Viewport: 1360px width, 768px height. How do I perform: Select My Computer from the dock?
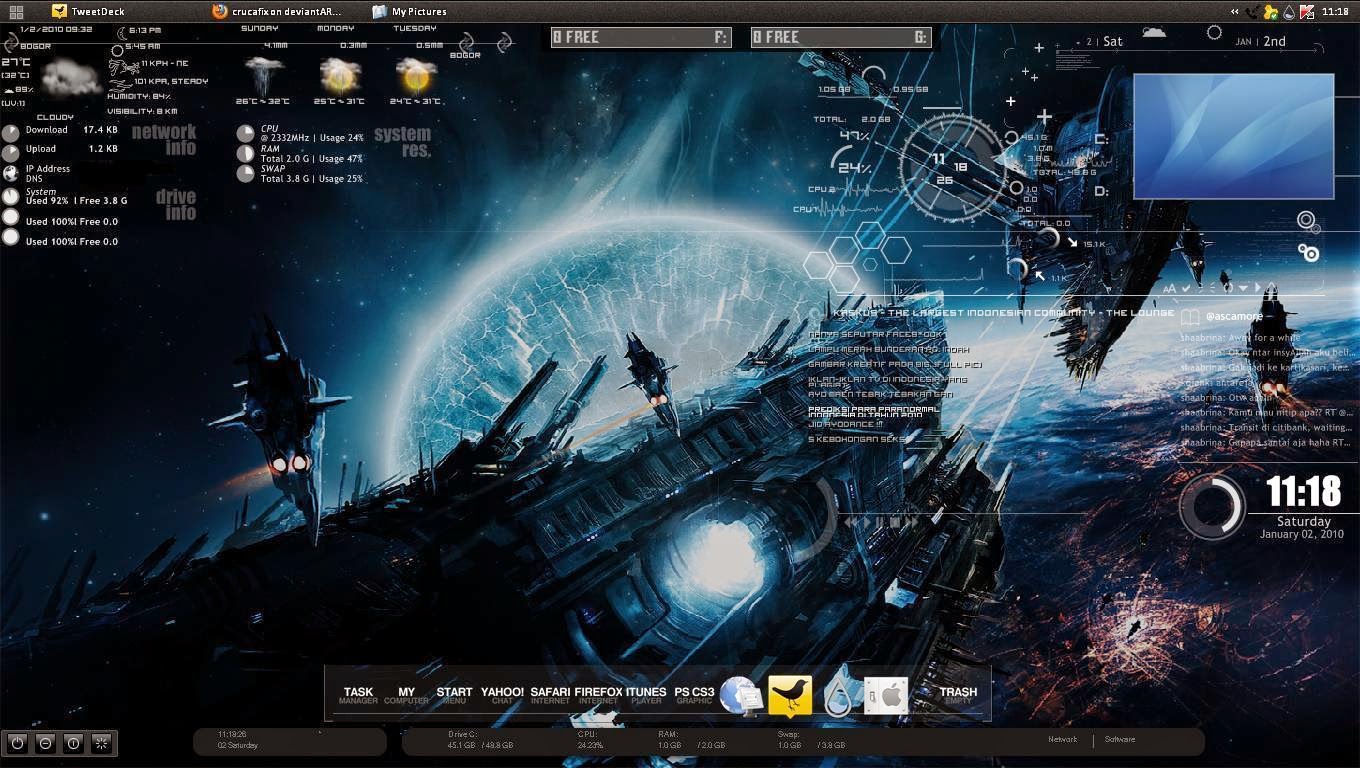pyautogui.click(x=406, y=691)
